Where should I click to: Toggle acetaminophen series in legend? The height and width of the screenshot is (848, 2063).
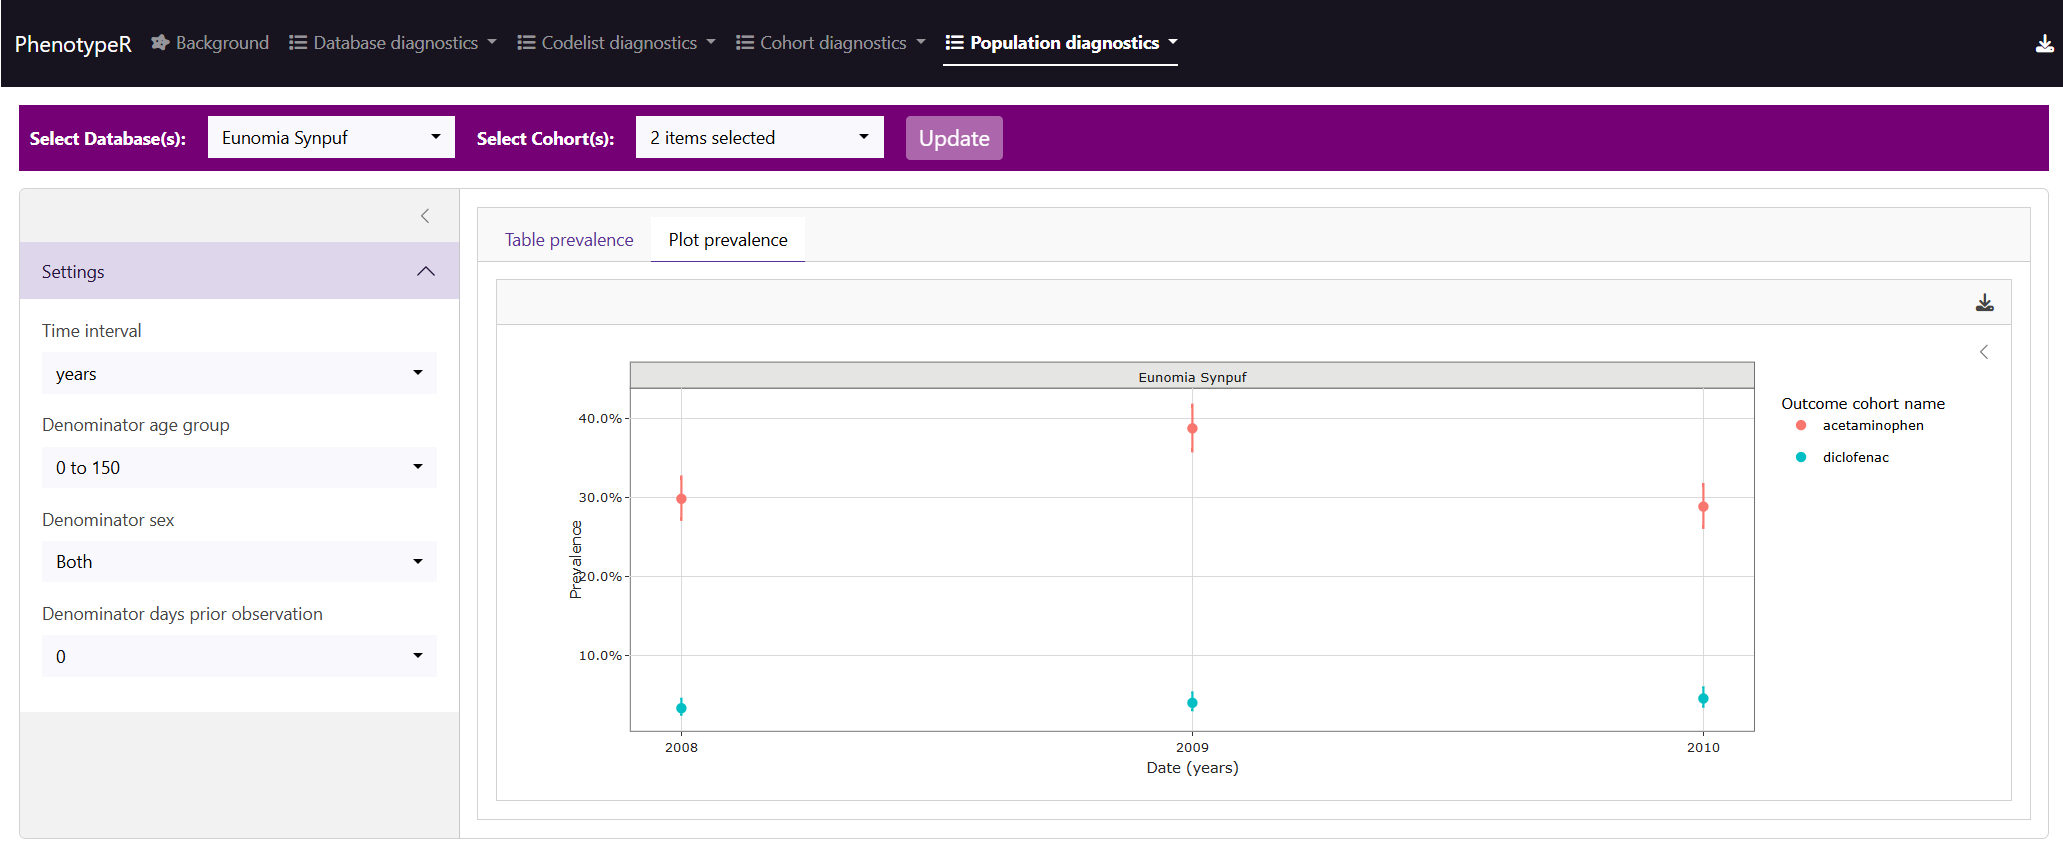tap(1871, 426)
